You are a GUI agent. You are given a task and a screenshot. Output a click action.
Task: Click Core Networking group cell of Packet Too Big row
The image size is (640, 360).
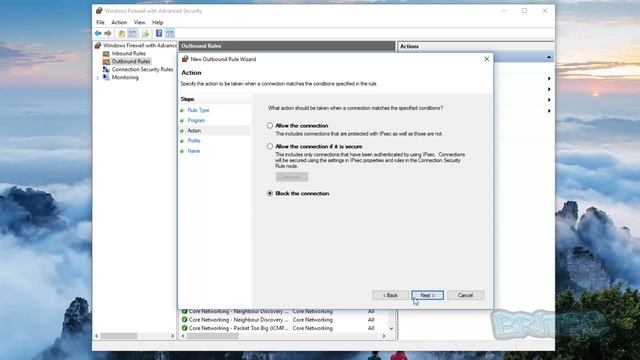pyautogui.click(x=313, y=328)
